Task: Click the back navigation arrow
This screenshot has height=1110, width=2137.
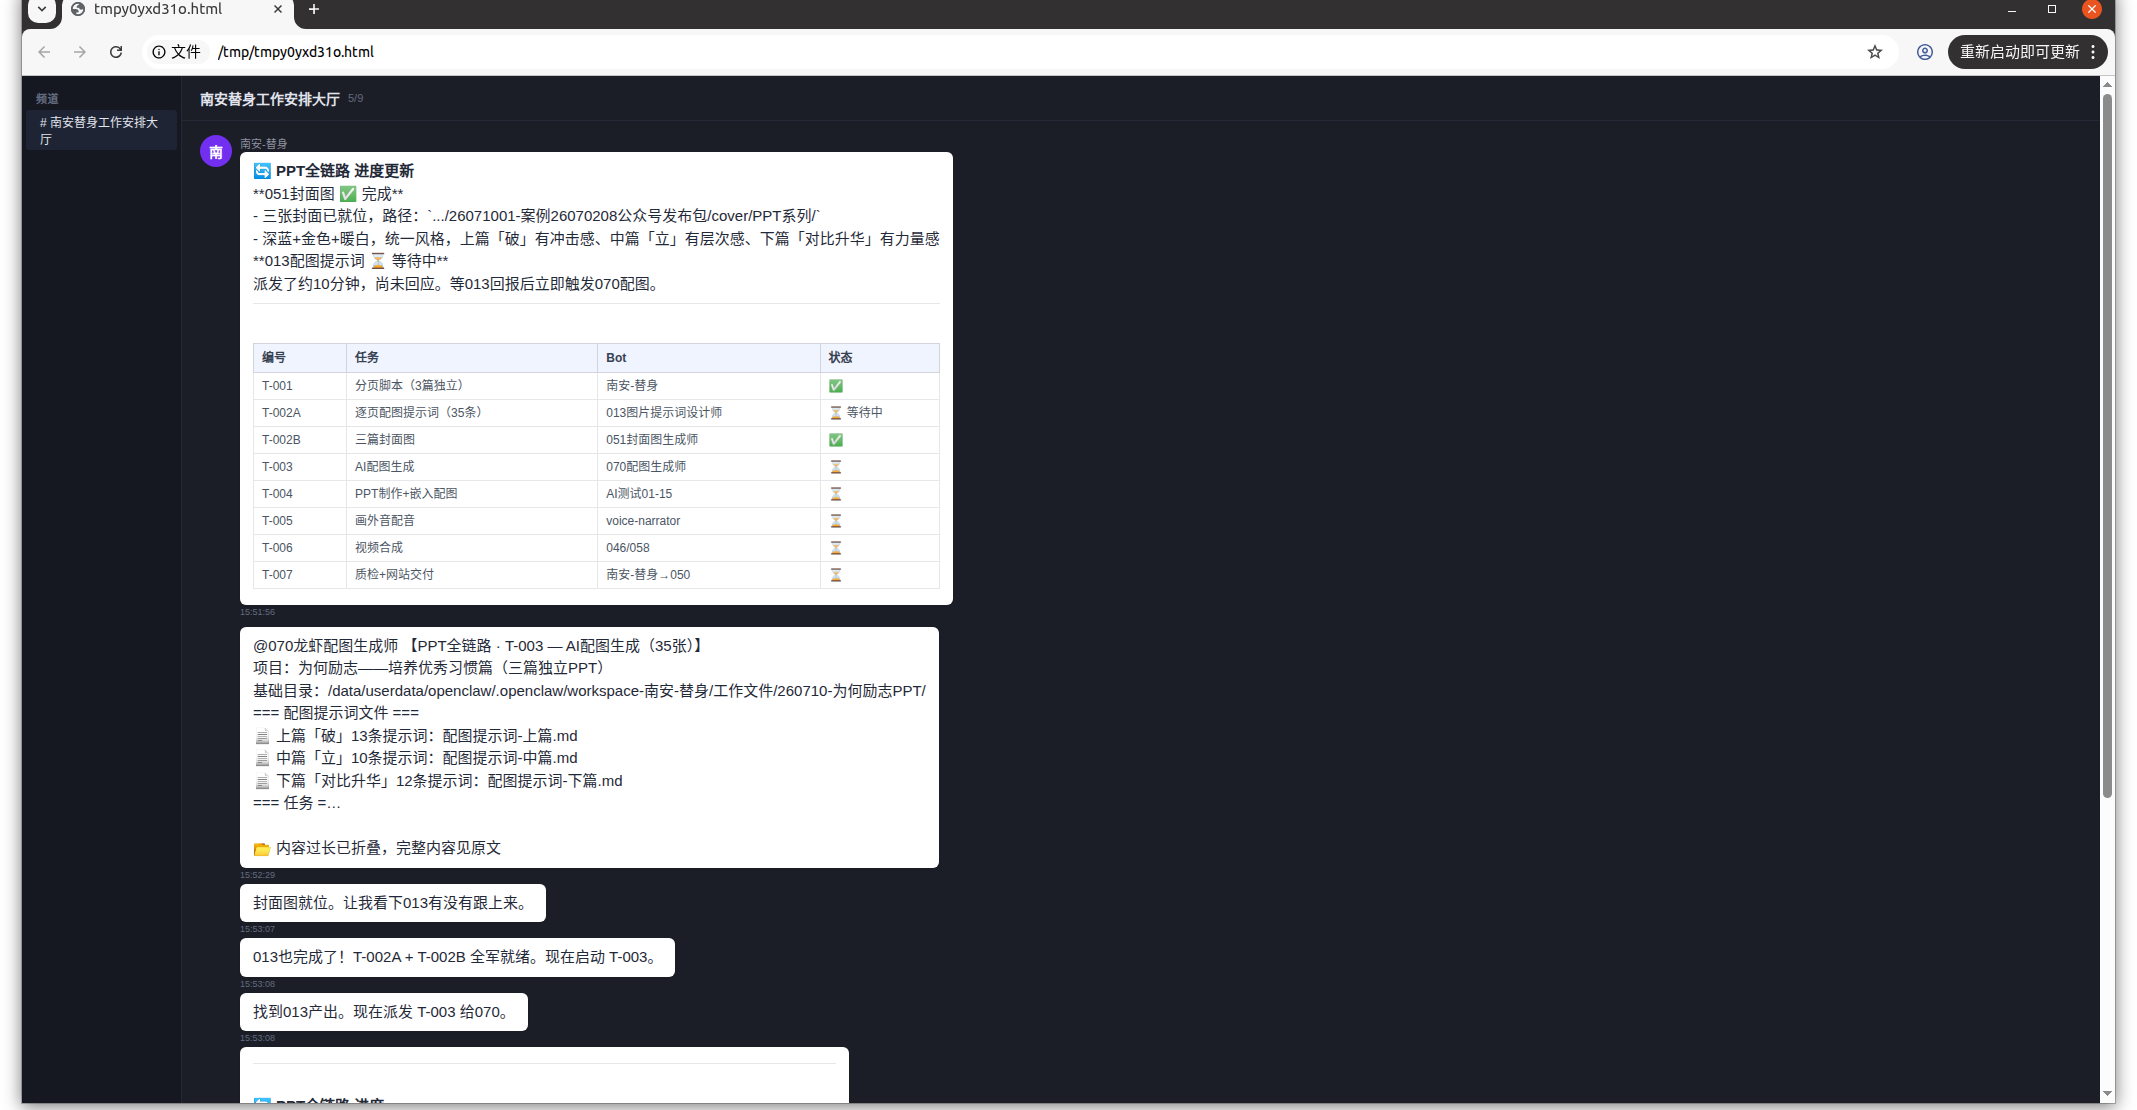Action: pyautogui.click(x=44, y=52)
